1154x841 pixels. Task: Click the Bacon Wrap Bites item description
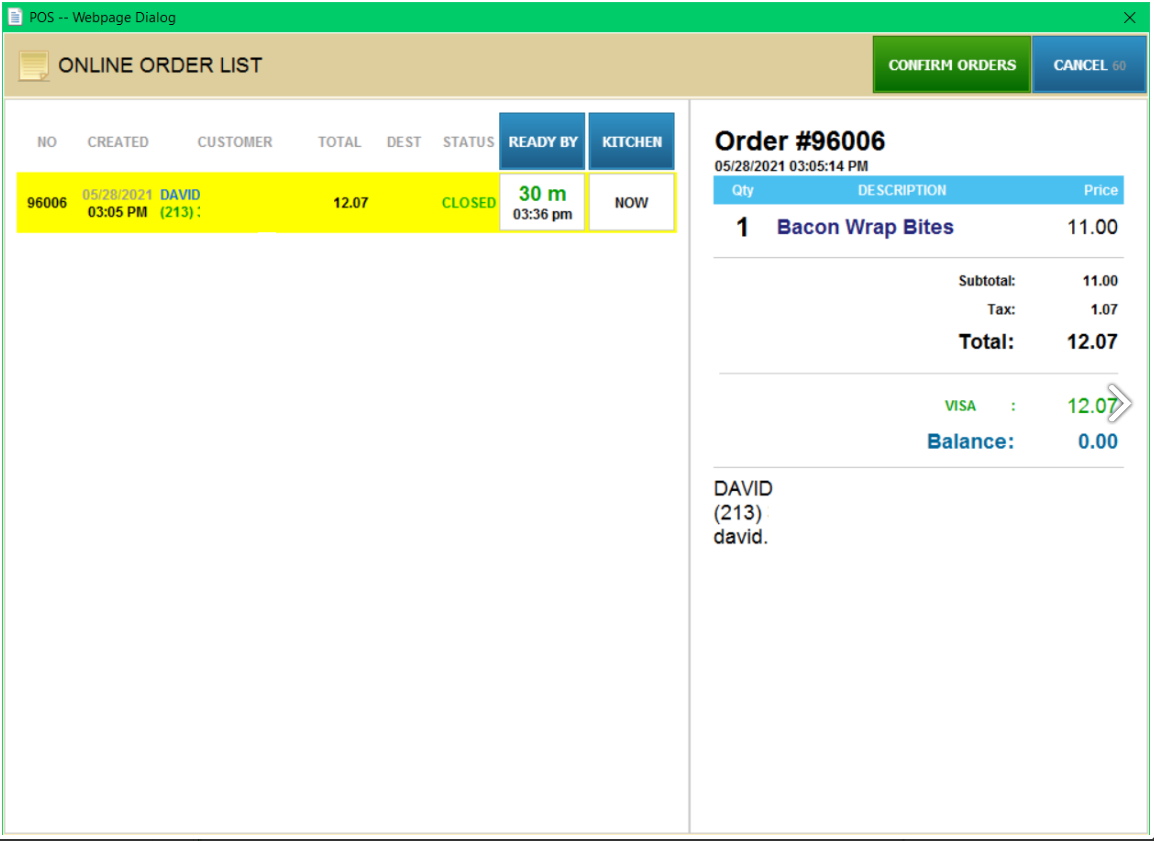[865, 227]
